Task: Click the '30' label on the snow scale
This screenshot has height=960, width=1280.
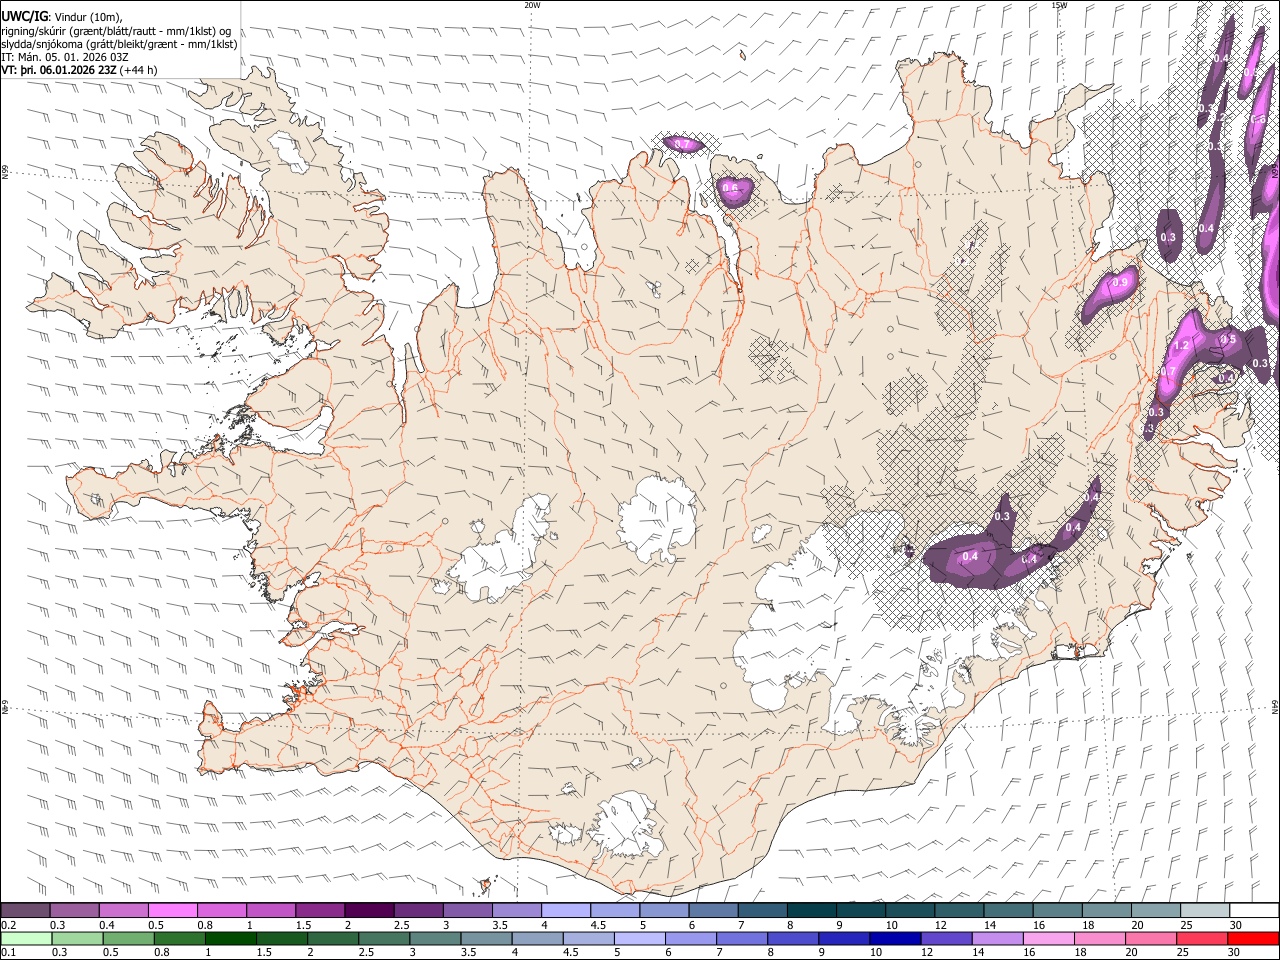Action: [x=1236, y=925]
